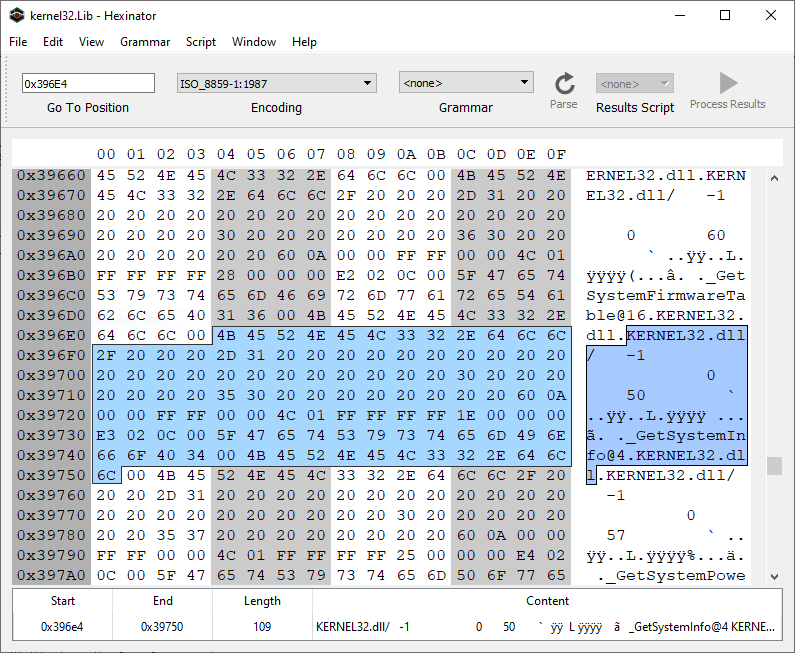Click Length value 109
The height and width of the screenshot is (653, 795).
click(x=262, y=627)
